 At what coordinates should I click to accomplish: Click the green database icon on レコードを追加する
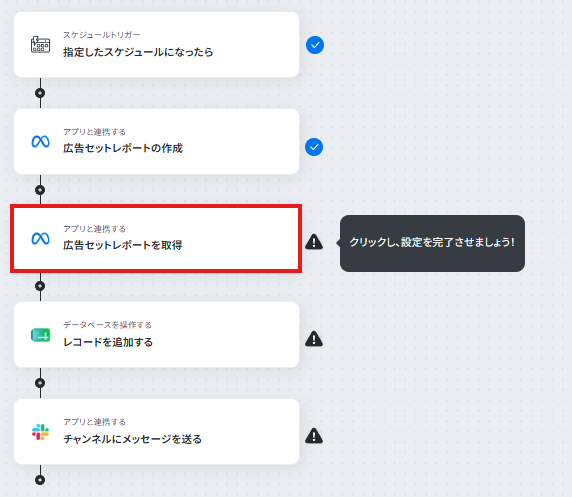pyautogui.click(x=40, y=335)
